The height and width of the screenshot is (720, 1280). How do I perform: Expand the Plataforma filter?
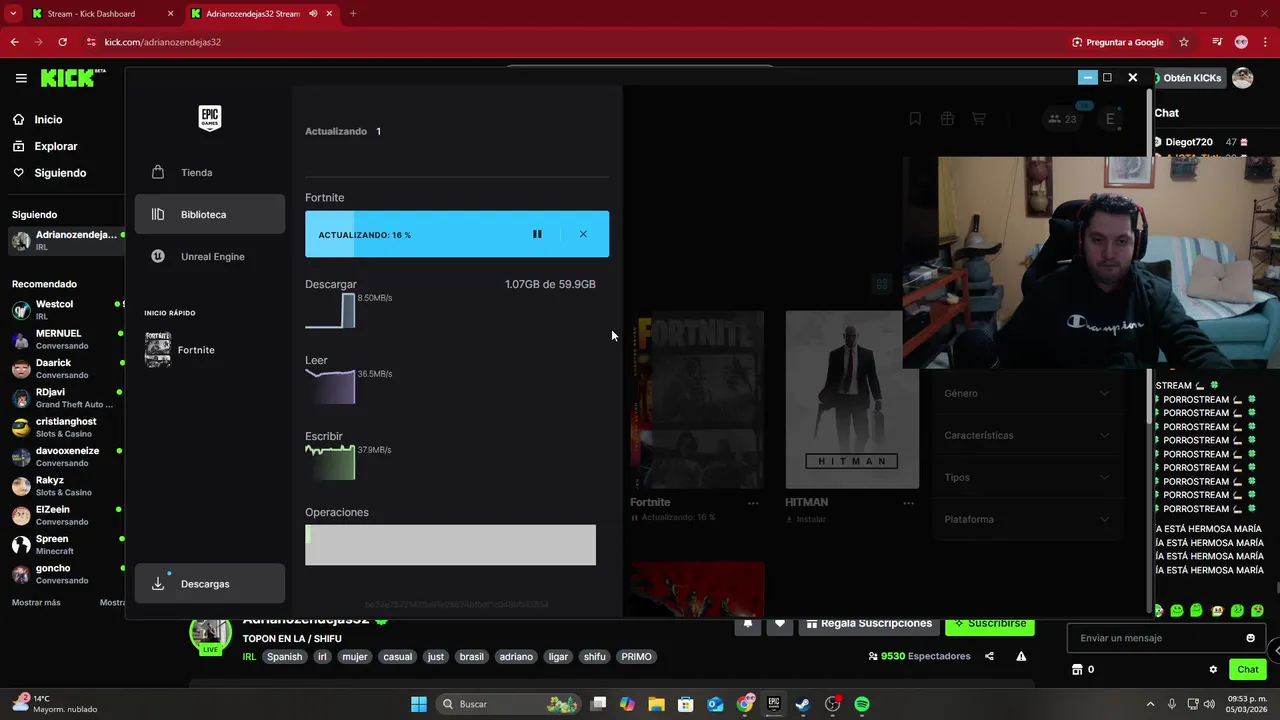[x=1027, y=519]
